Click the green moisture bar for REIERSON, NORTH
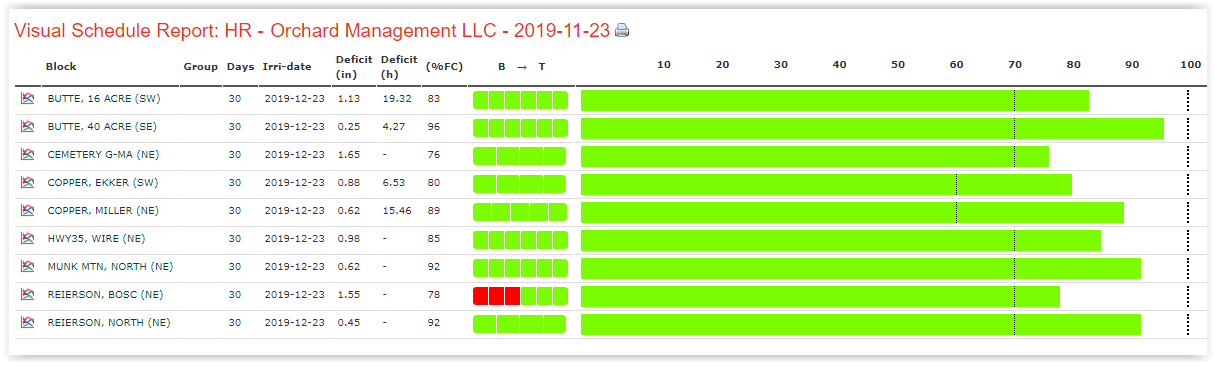The image size is (1215, 367). pyautogui.click(x=861, y=324)
